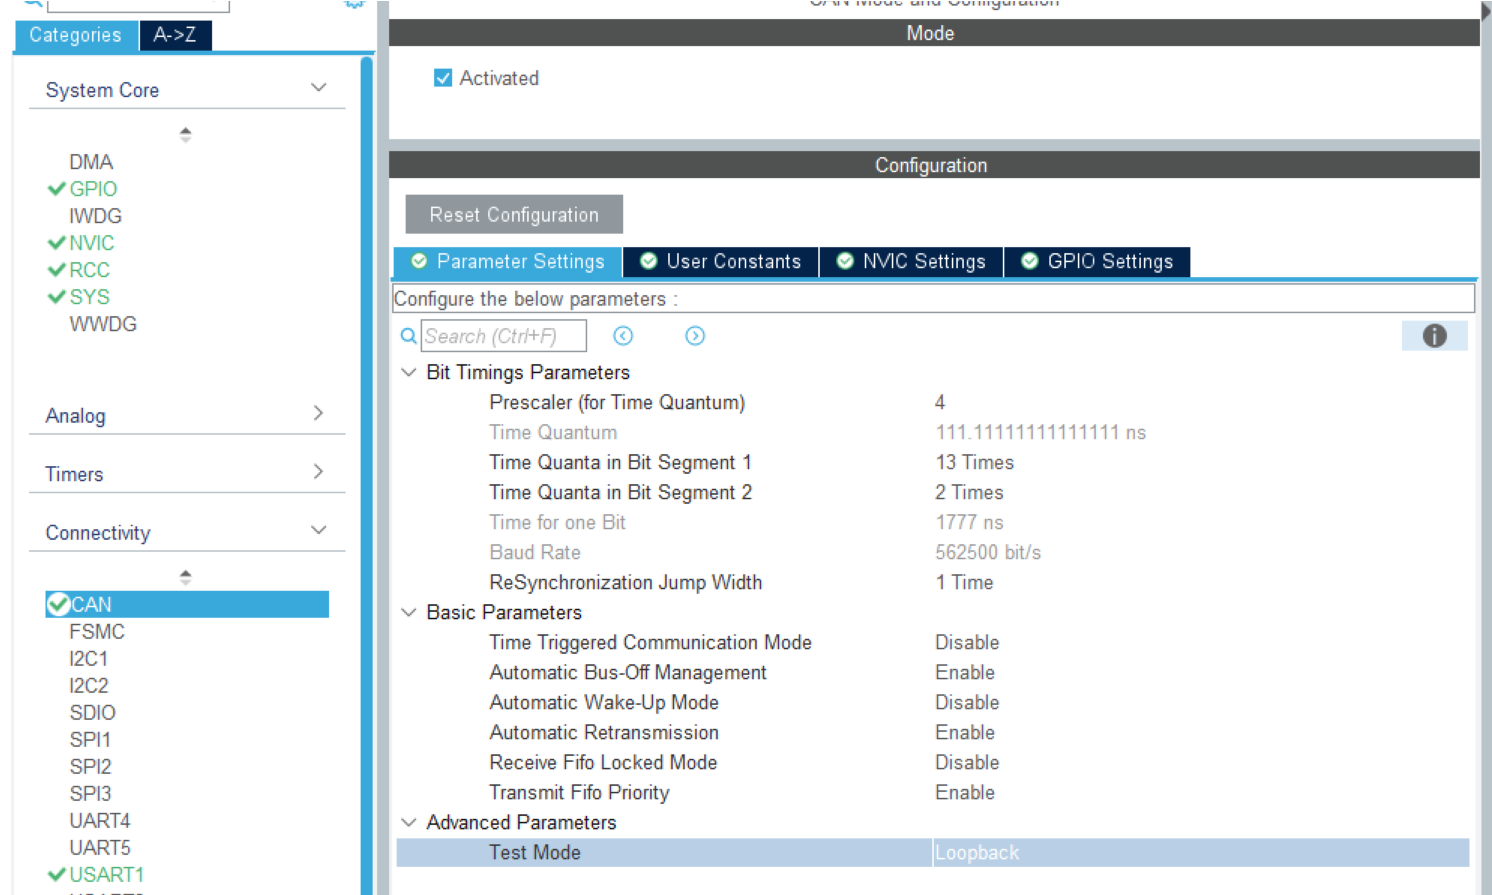
Task: Select RCC in System Core list
Action: 89,270
